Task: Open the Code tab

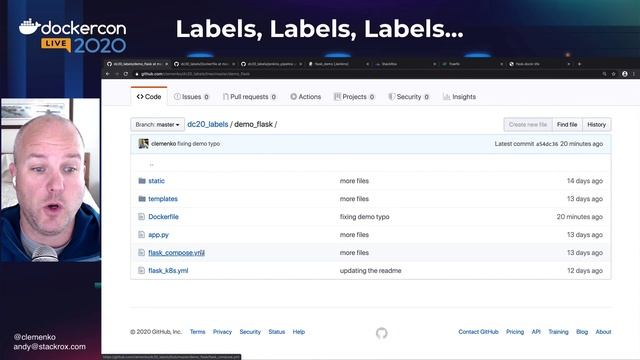Action: 149,97
